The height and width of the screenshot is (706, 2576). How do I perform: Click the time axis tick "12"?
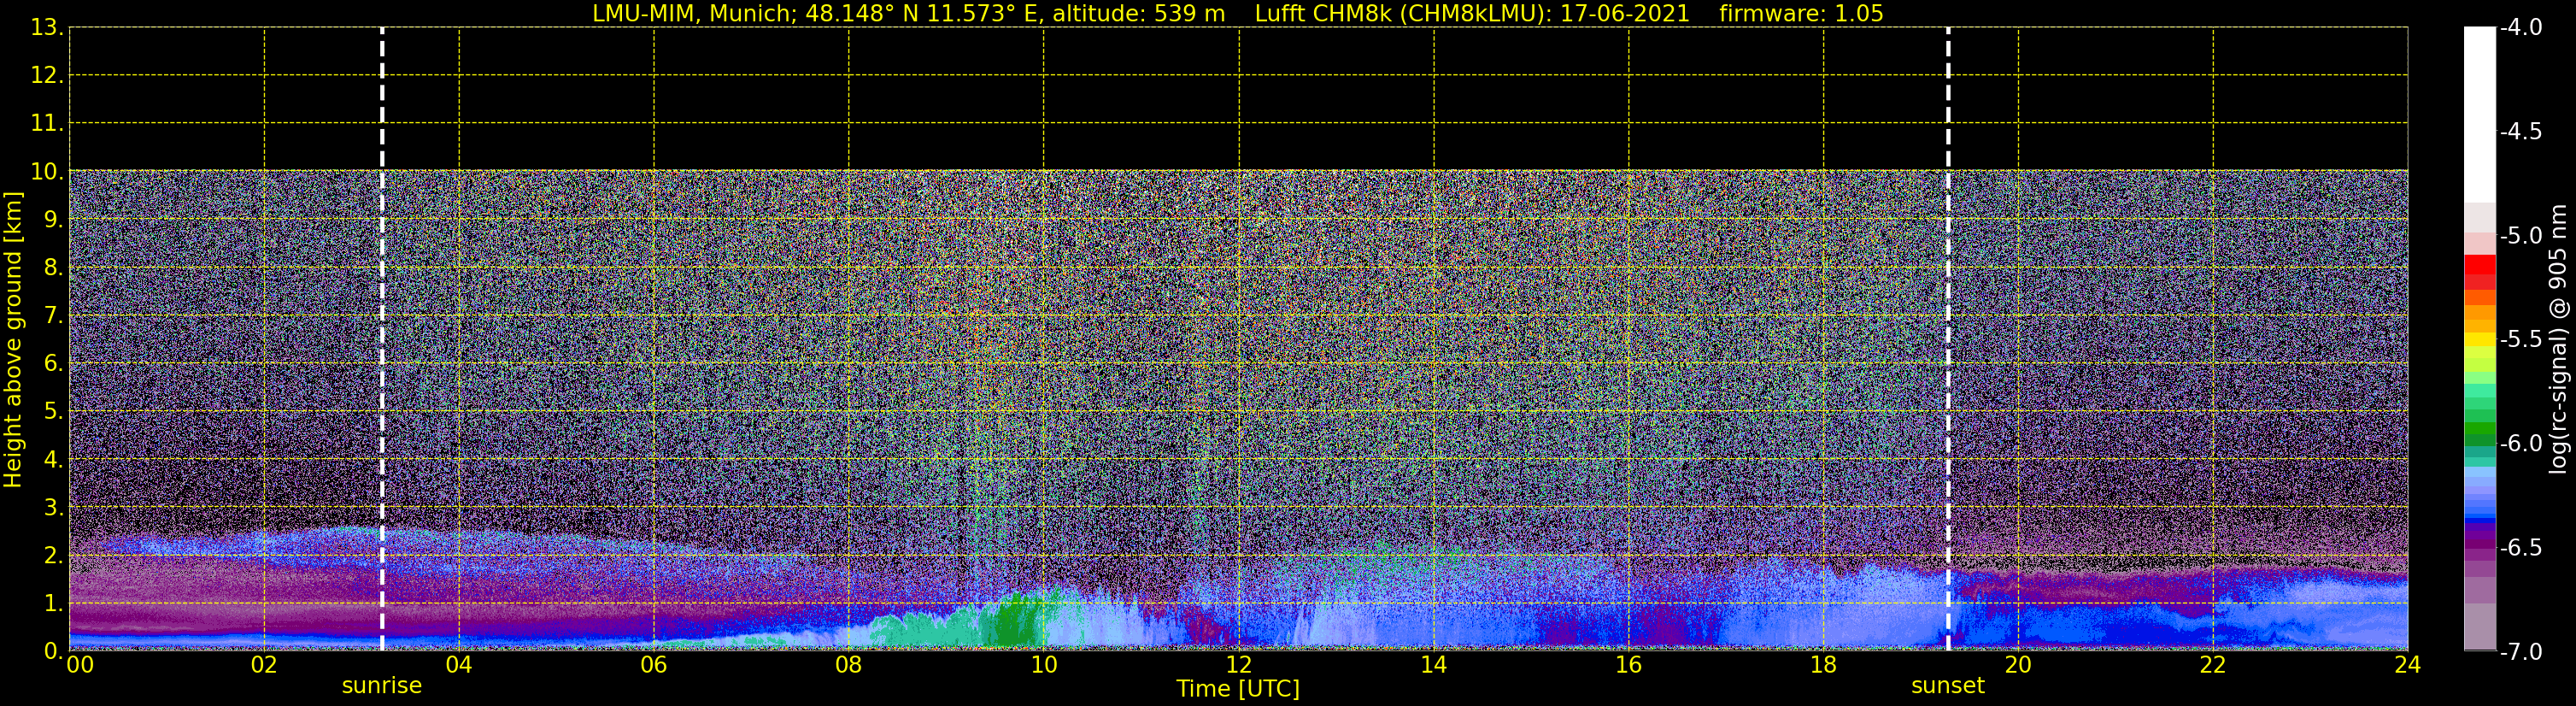pos(1239,665)
